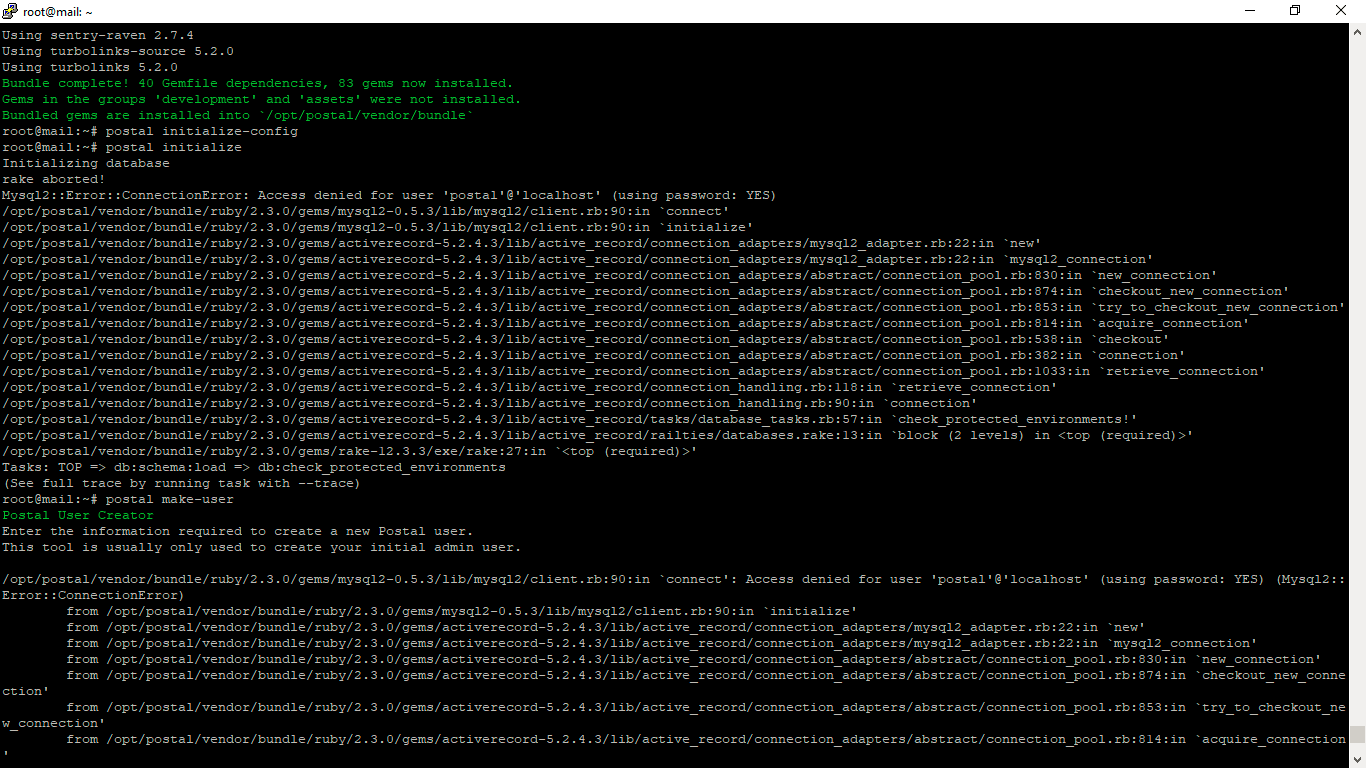The height and width of the screenshot is (768, 1366).
Task: Maximize the terminal window
Action: click(x=1295, y=10)
